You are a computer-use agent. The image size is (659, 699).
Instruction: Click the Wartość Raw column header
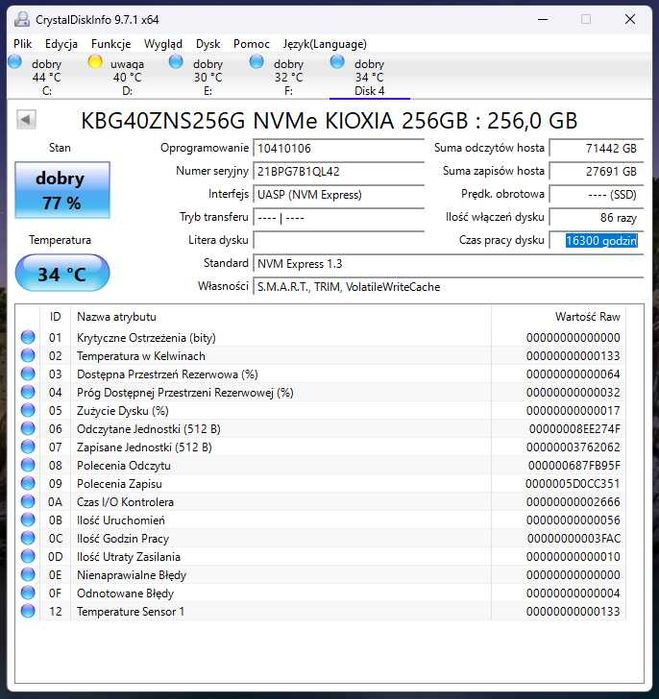[x=588, y=317]
